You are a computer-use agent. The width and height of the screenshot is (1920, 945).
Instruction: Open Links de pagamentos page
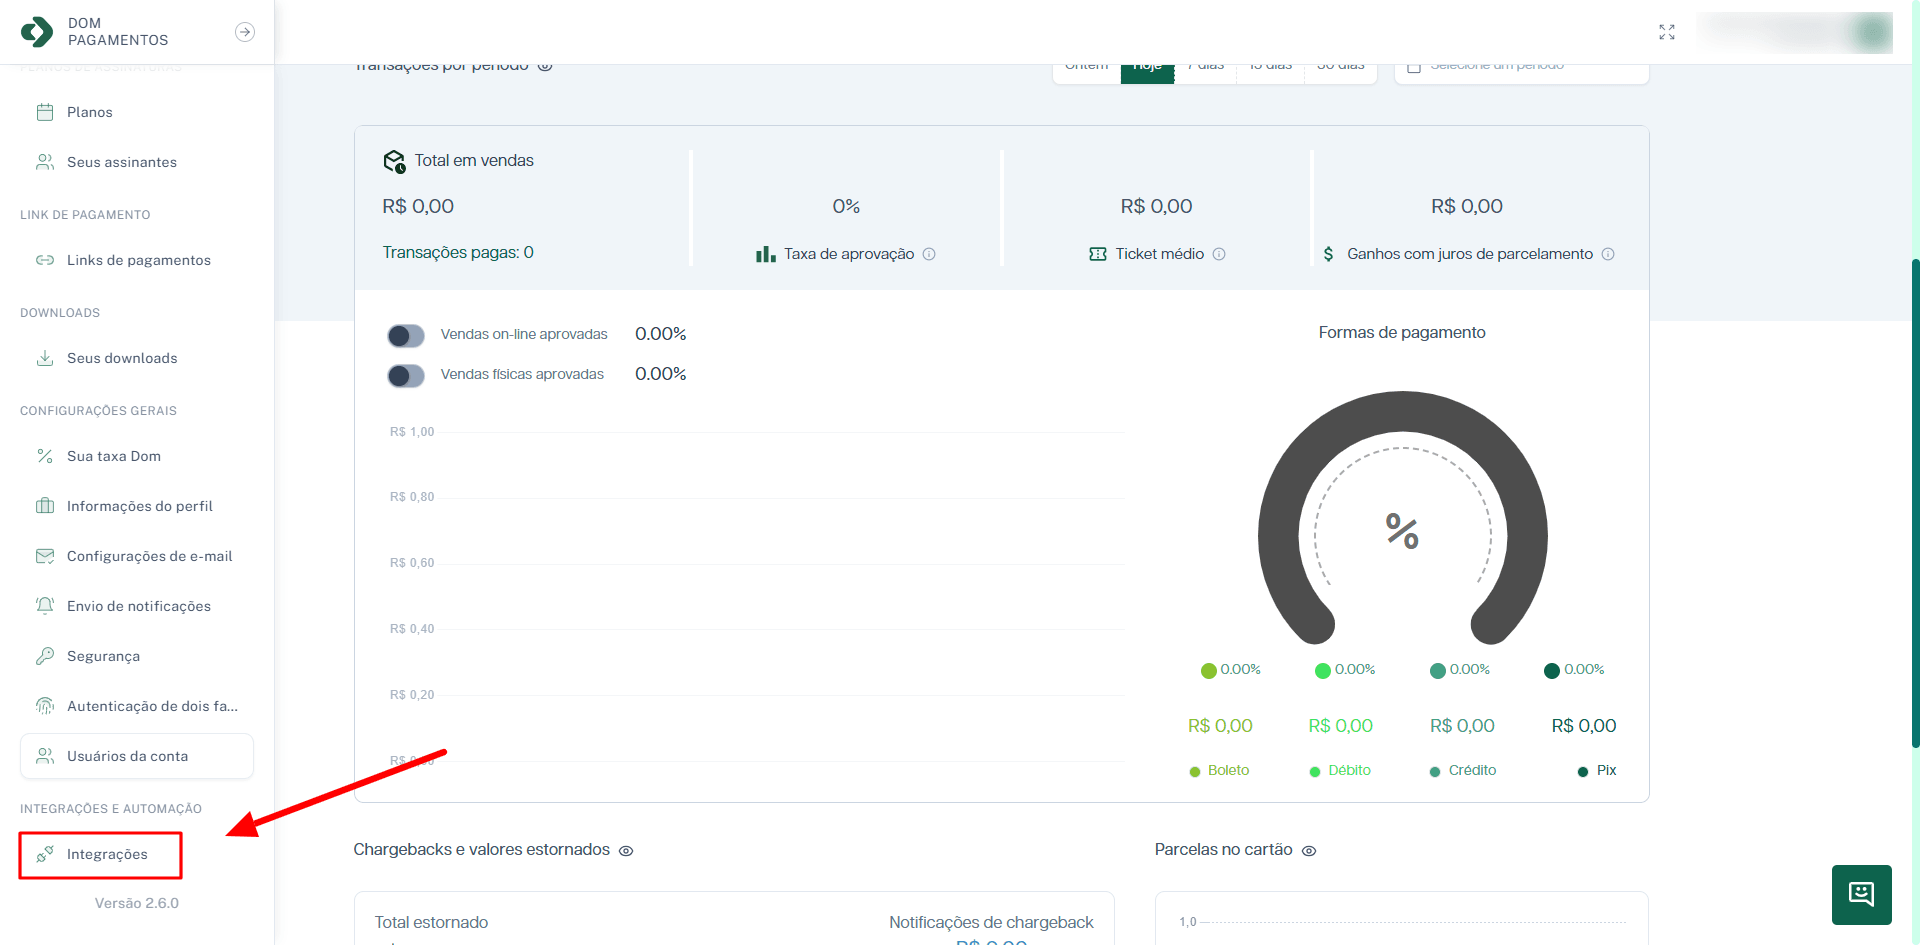click(x=138, y=260)
